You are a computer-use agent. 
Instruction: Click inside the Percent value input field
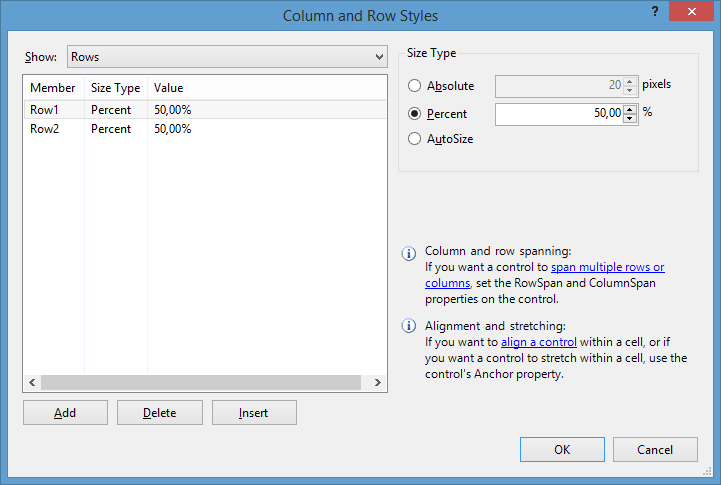[x=559, y=114]
